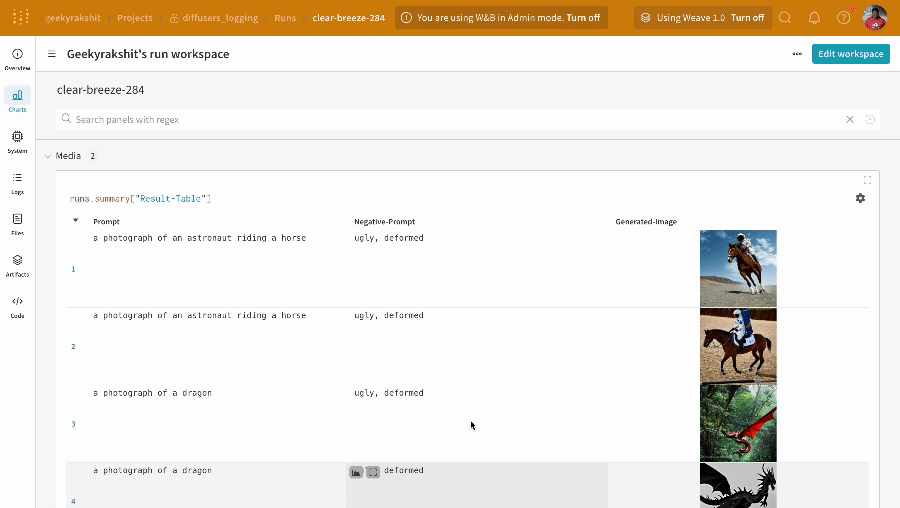The image size is (900, 508).
Task: Open the Overview section in sidebar
Action: (17, 58)
